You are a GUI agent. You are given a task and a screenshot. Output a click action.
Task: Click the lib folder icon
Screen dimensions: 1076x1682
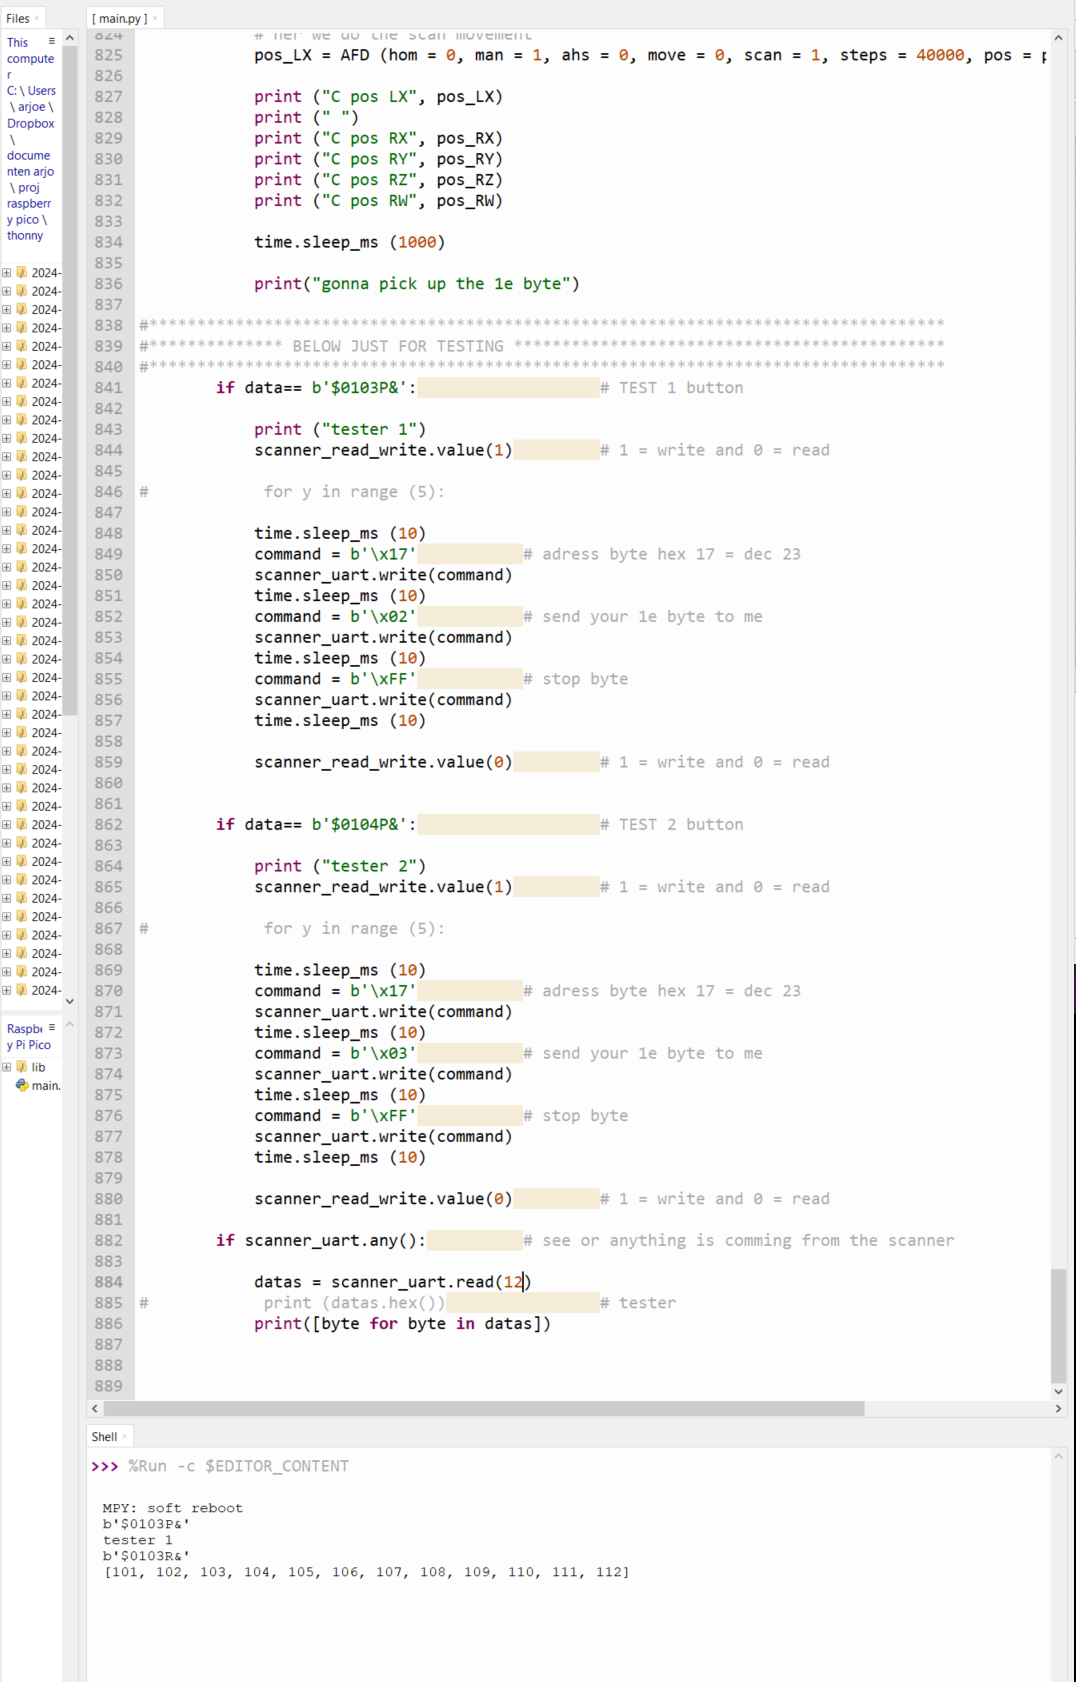pyautogui.click(x=22, y=1067)
